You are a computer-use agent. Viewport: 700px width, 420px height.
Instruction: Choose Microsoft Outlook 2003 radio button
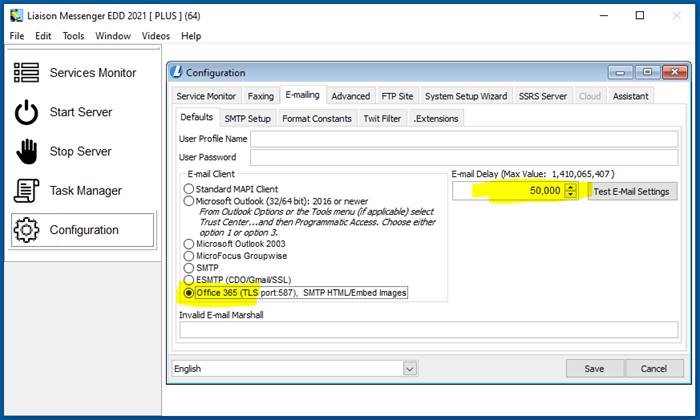(x=189, y=244)
